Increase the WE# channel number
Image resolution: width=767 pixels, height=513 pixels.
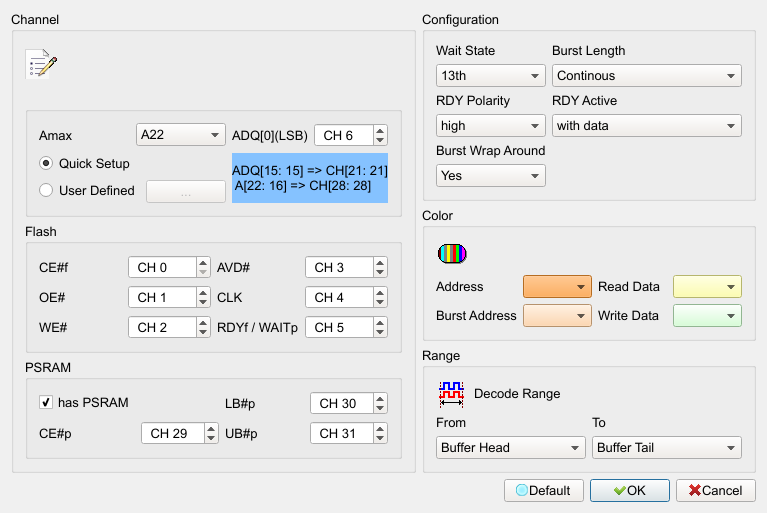[203, 322]
